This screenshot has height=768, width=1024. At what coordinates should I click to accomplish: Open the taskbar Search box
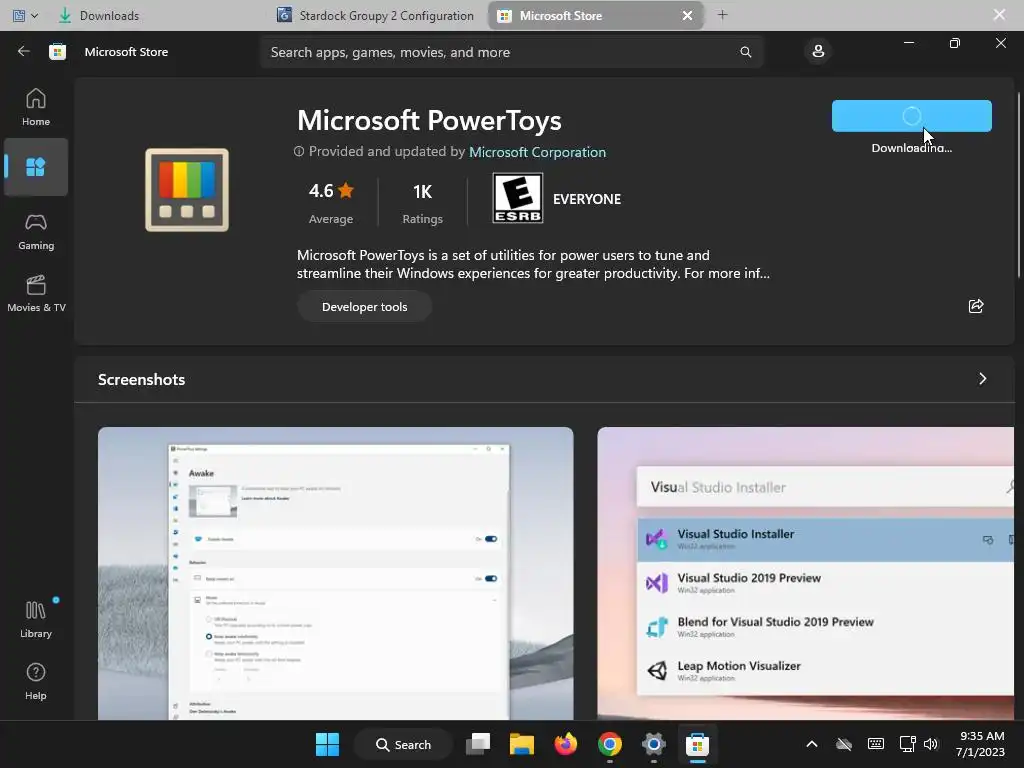(403, 744)
